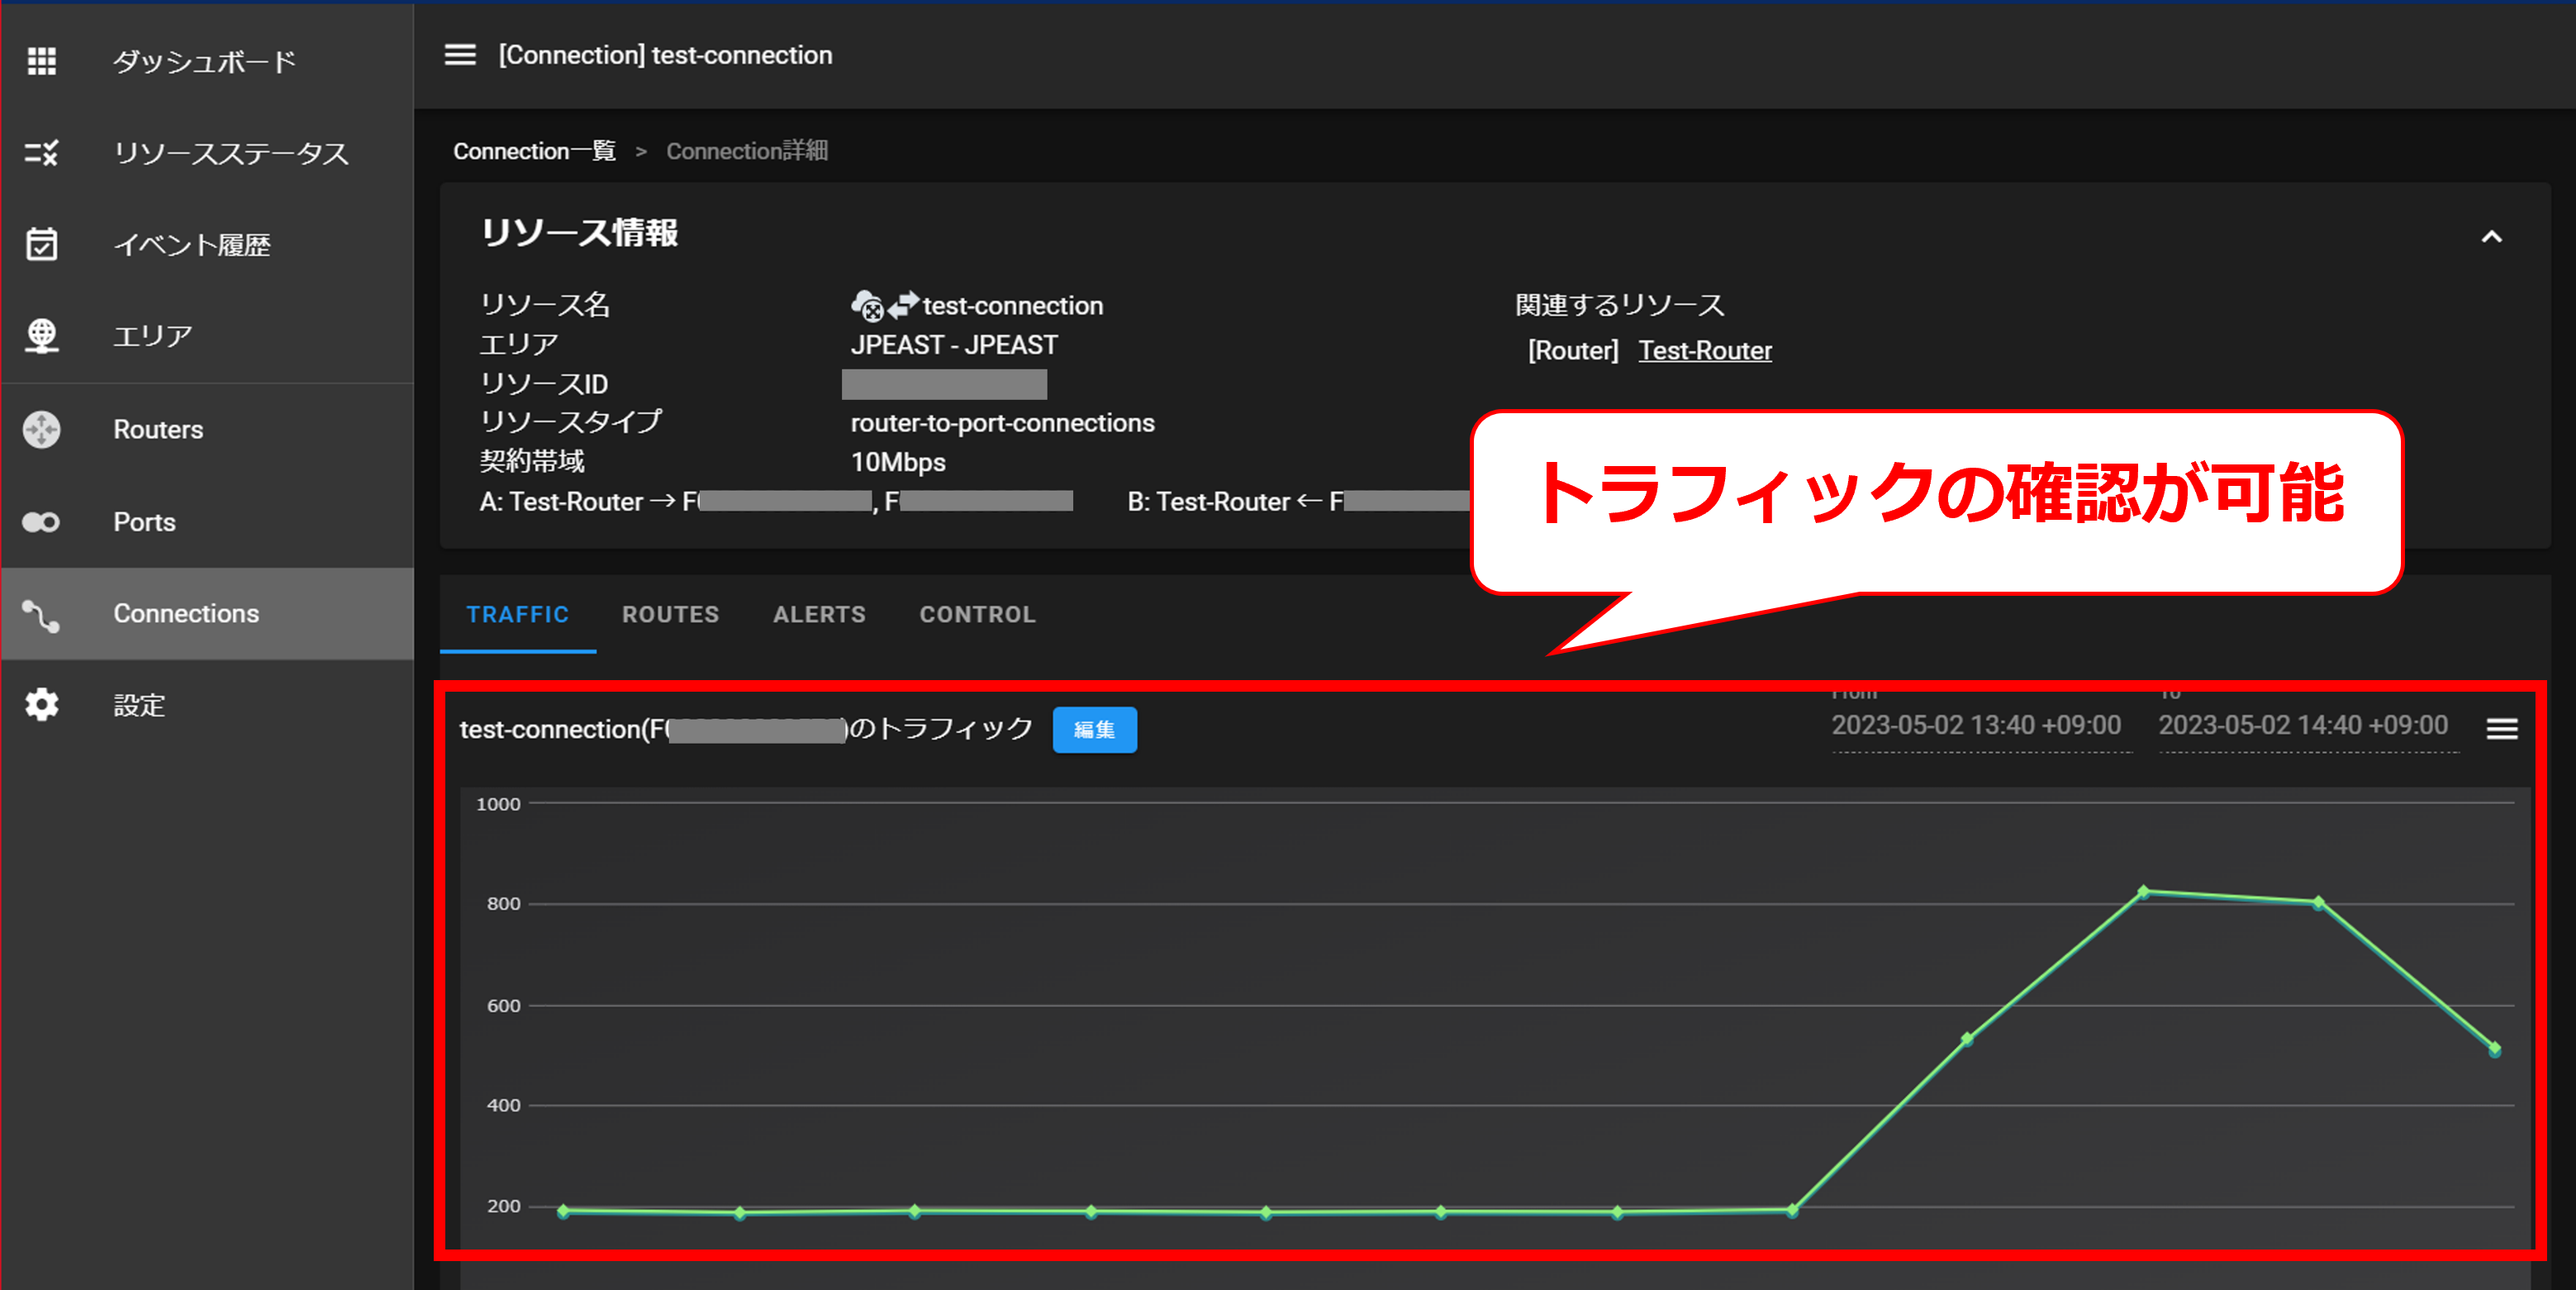
Task: Go back to the Connection一覧 breadcrumb
Action: 534,151
